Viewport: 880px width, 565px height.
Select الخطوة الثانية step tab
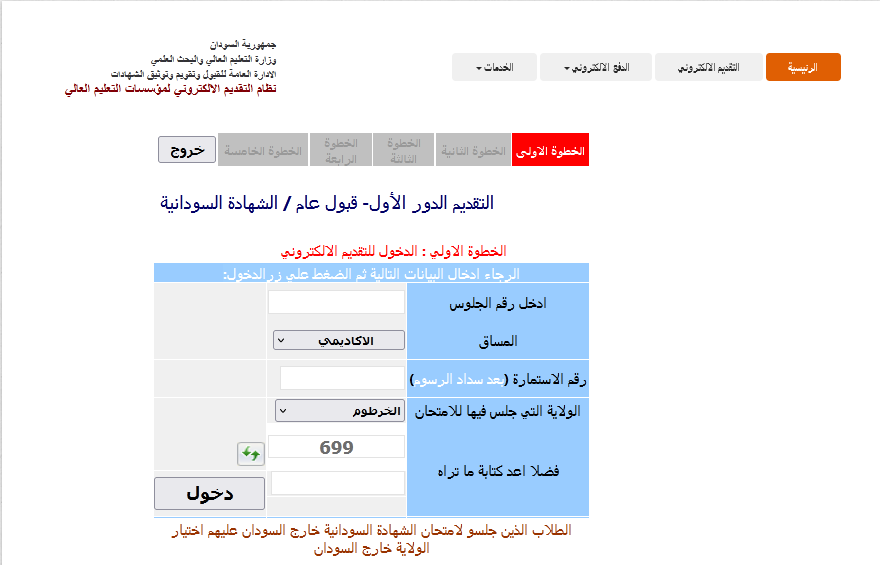(473, 150)
